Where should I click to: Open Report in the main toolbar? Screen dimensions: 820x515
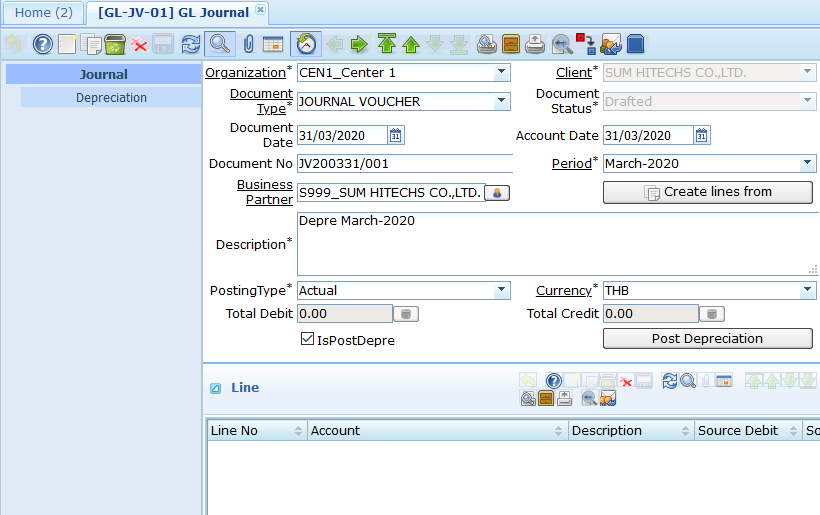point(486,44)
